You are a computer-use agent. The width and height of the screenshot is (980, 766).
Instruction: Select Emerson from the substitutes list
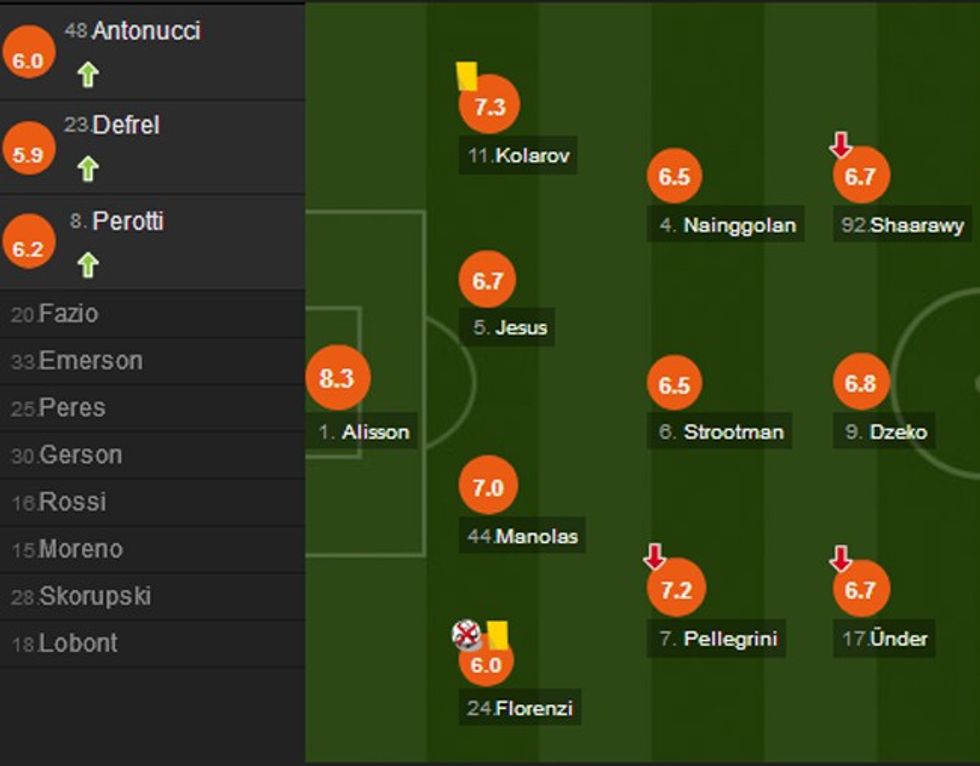pos(90,361)
